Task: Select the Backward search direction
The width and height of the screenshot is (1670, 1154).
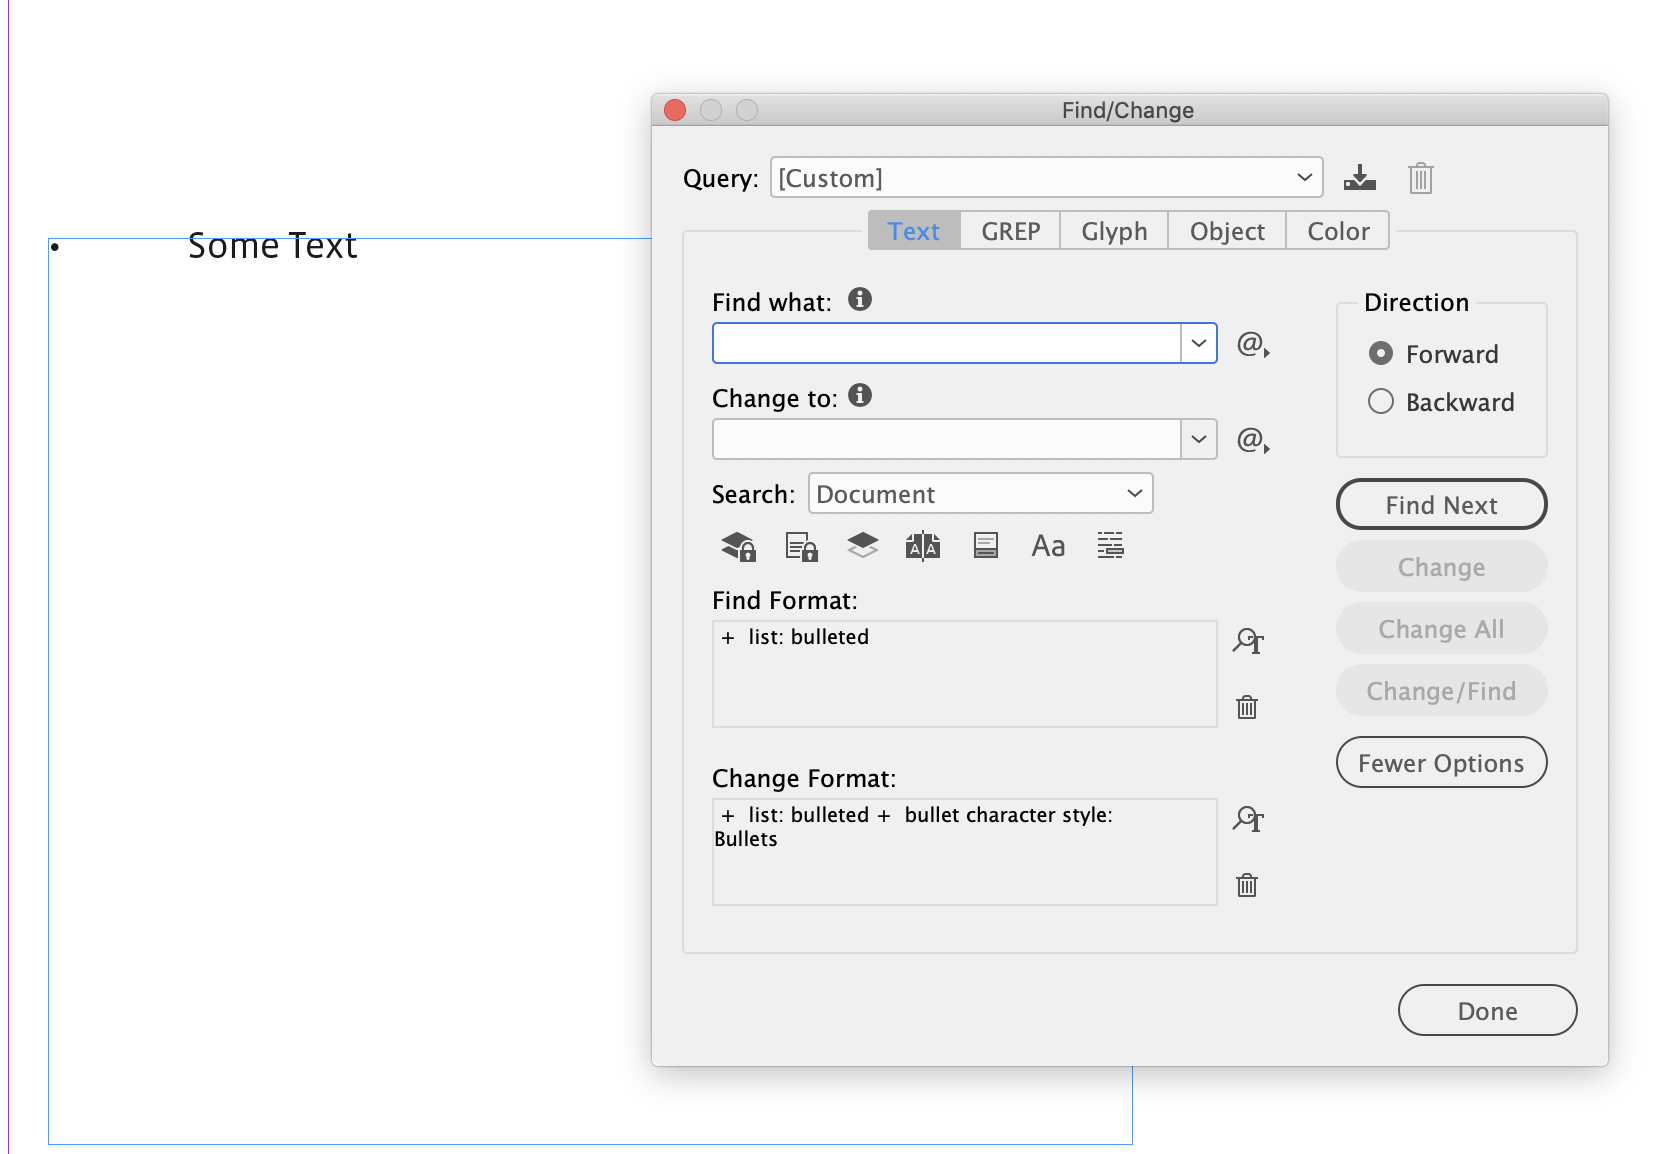Action: (1380, 401)
